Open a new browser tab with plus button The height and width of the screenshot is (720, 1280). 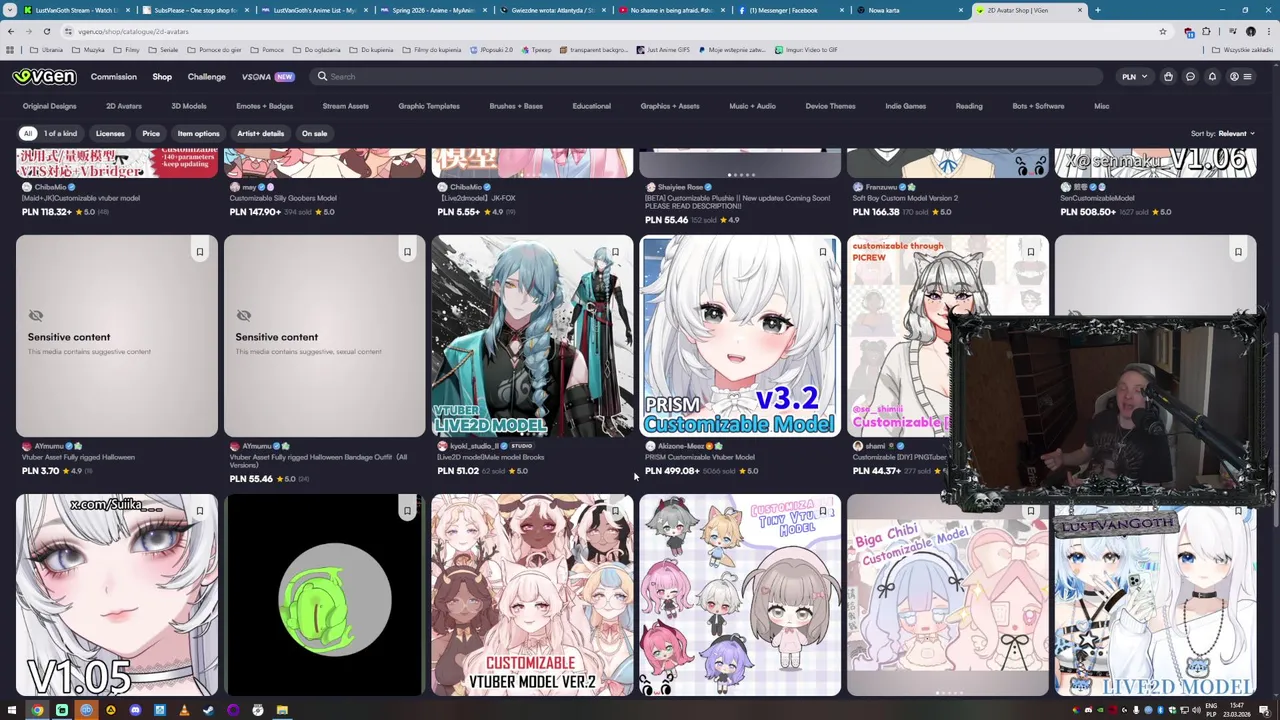point(1097,10)
